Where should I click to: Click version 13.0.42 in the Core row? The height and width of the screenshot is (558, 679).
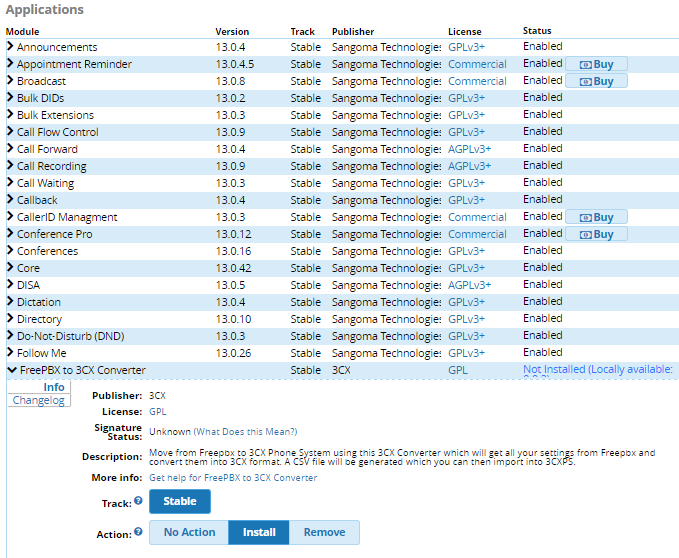pyautogui.click(x=233, y=268)
